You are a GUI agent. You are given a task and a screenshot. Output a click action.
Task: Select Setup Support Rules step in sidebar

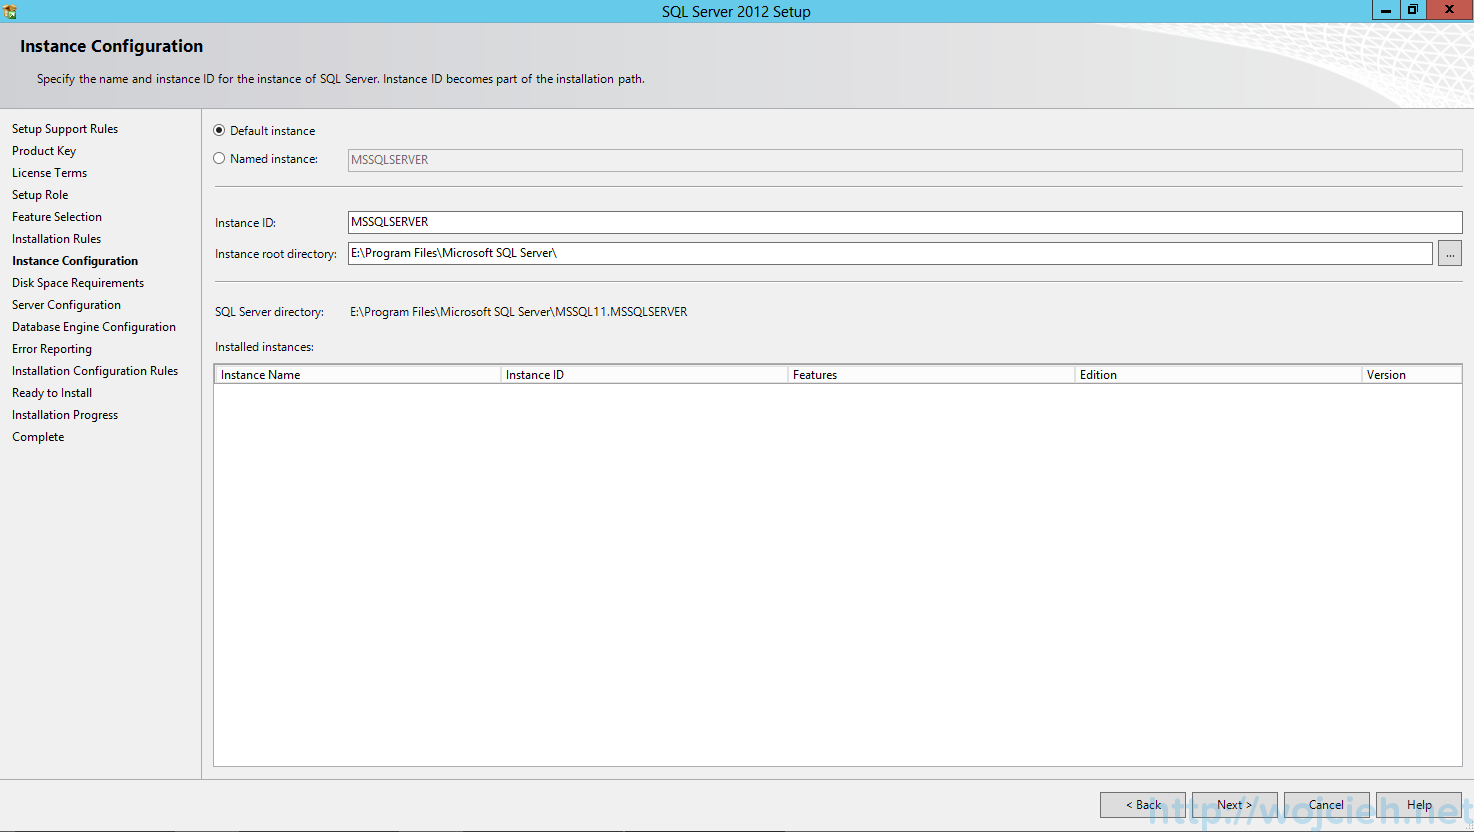point(65,129)
